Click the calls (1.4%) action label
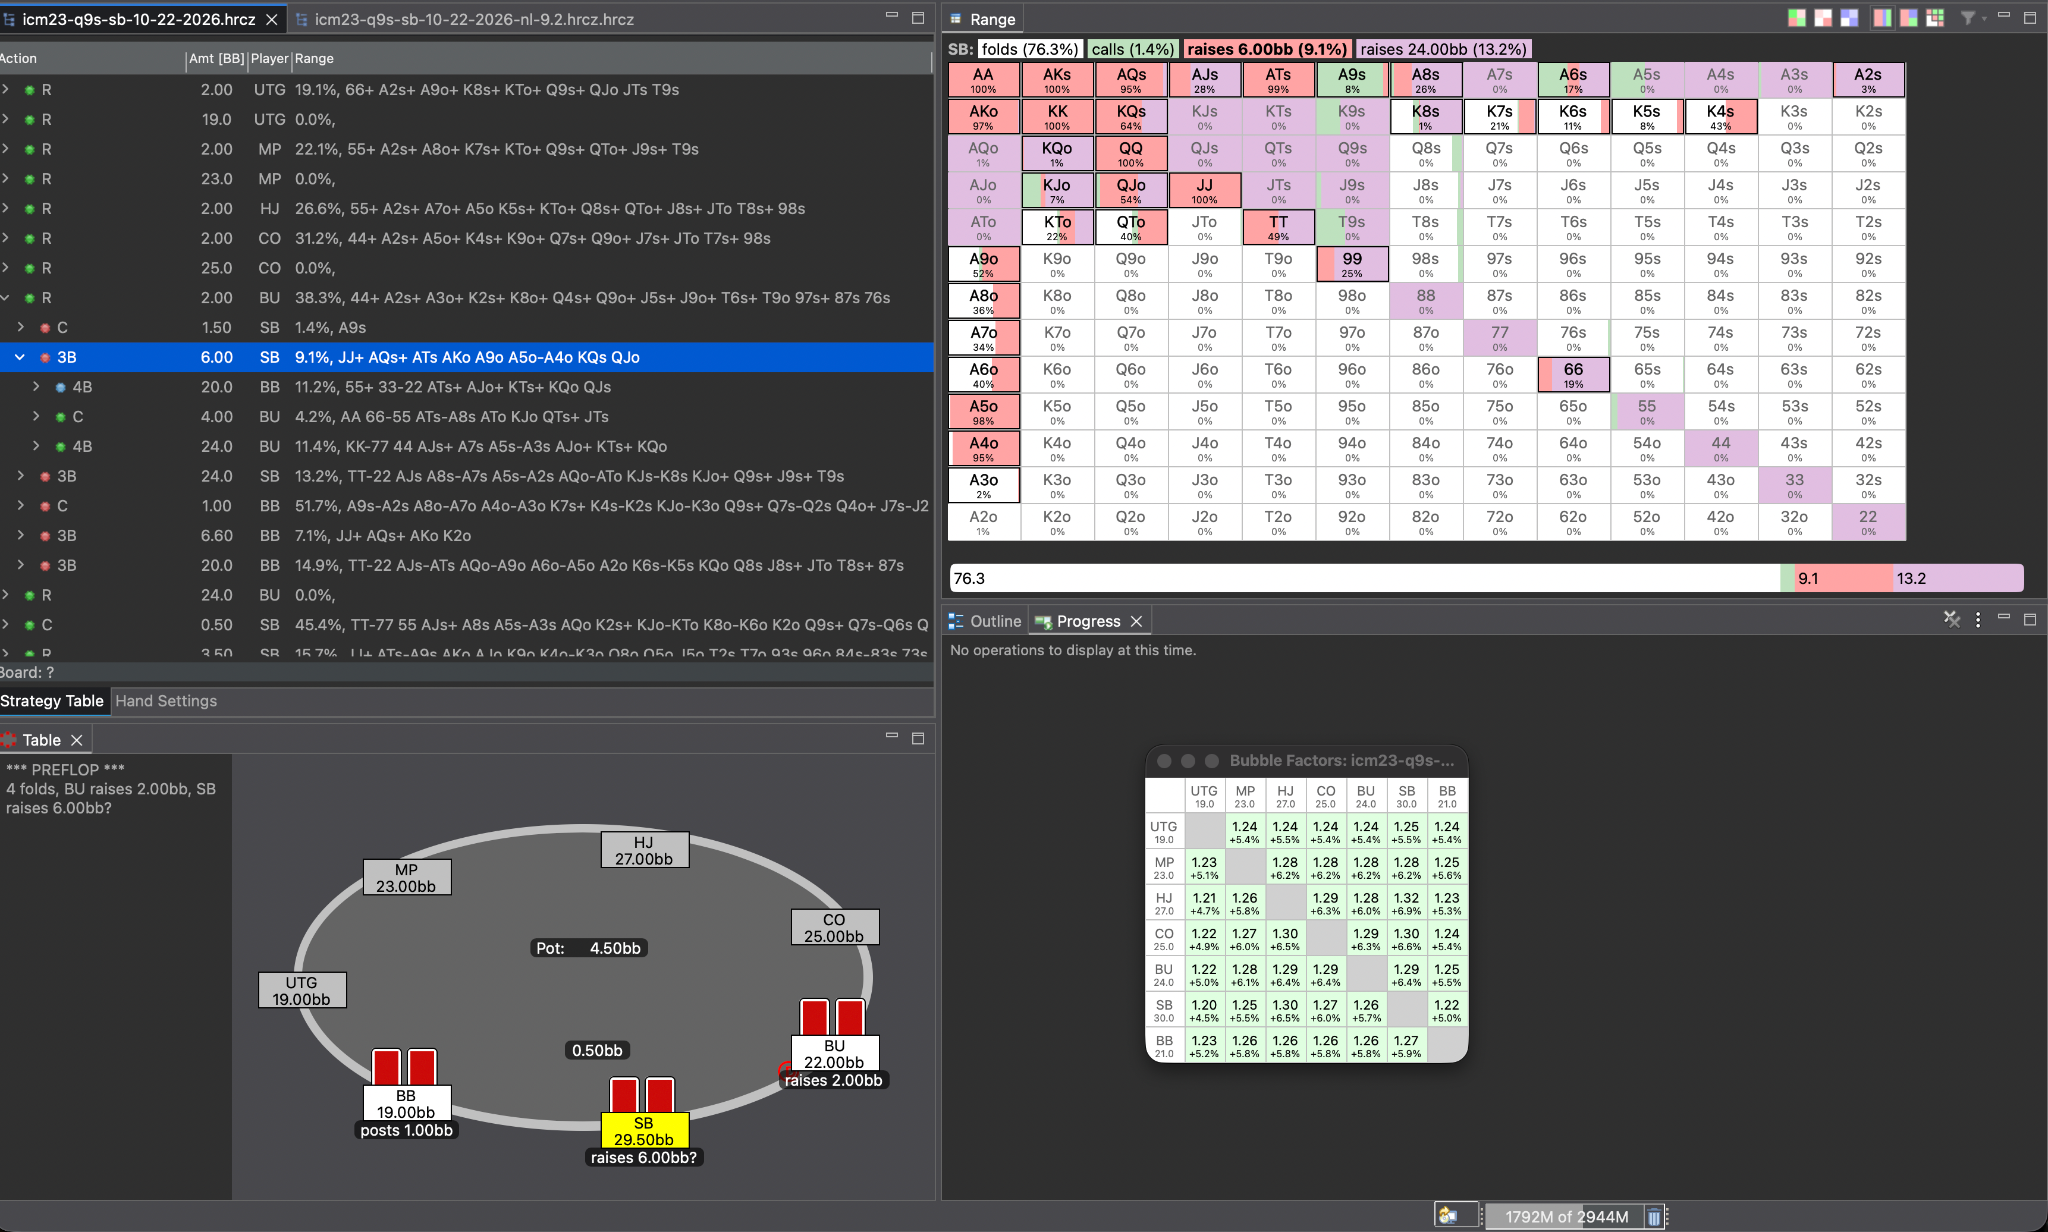 point(1132,49)
